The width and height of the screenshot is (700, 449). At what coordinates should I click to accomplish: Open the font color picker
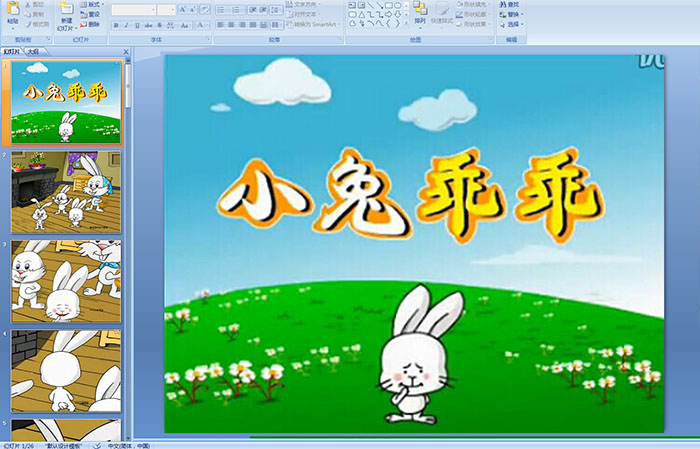[203, 25]
